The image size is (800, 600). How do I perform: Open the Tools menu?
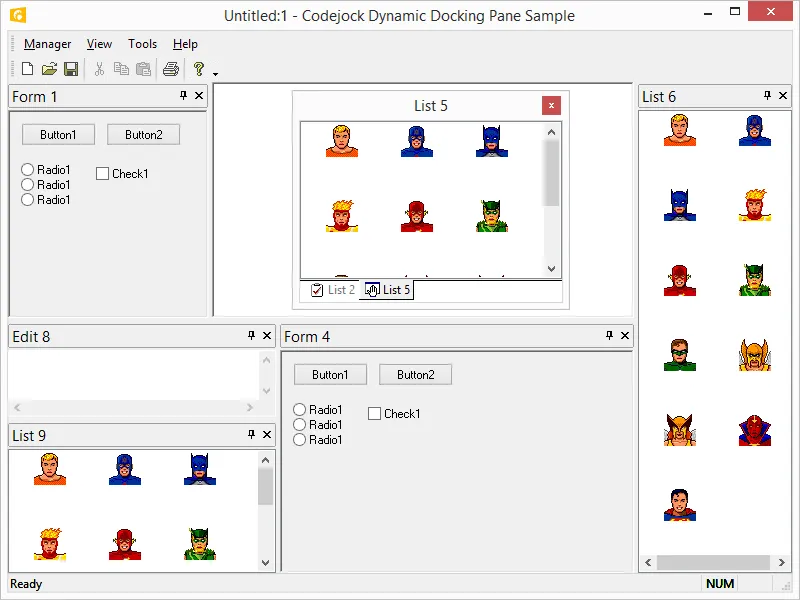pos(142,44)
